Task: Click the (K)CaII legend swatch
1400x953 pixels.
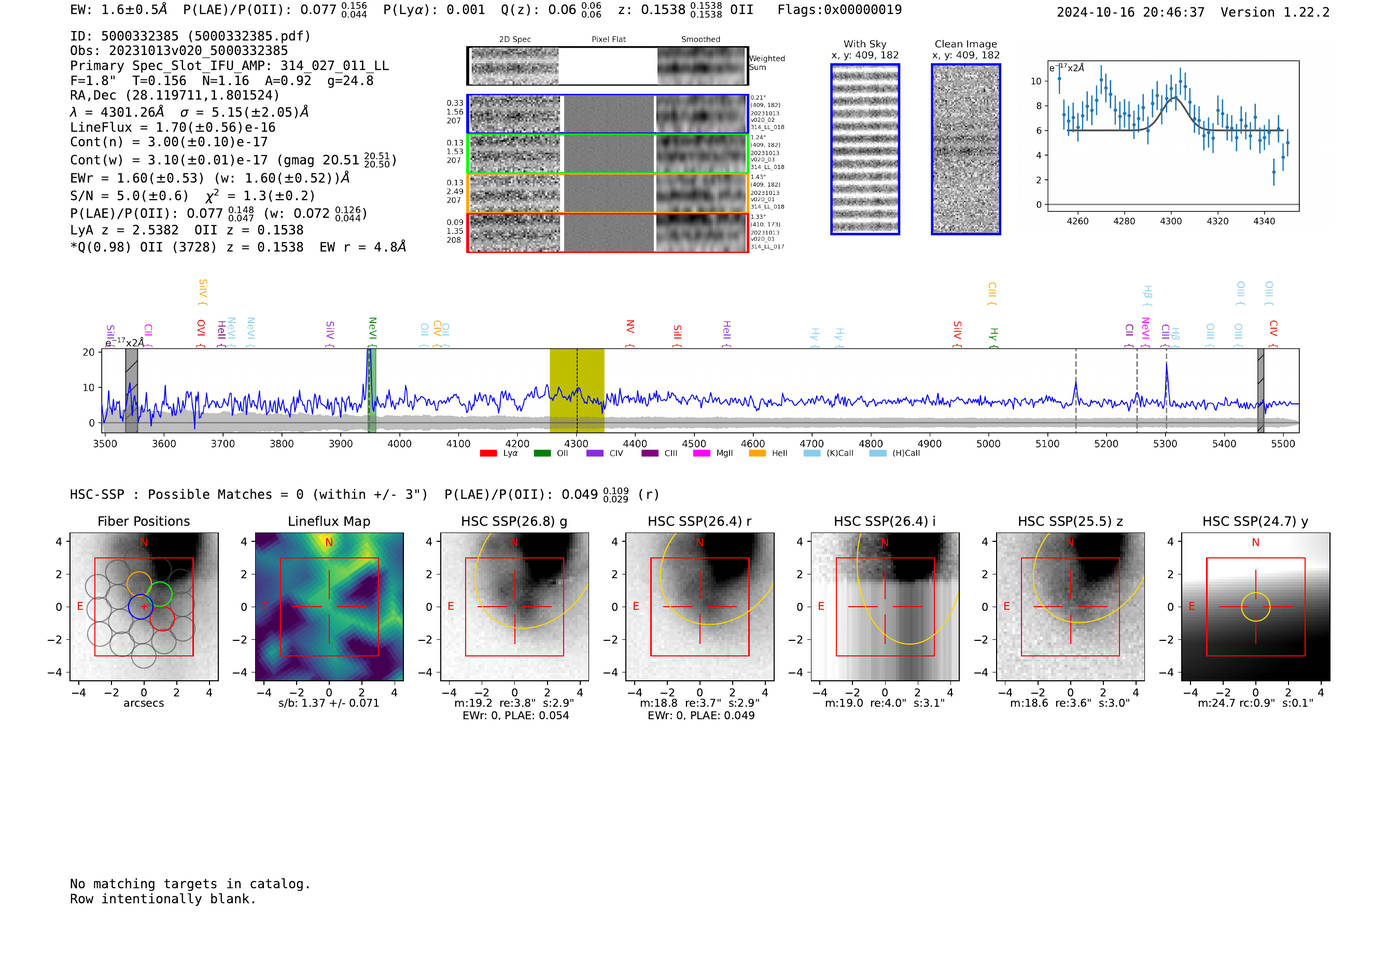Action: point(812,453)
